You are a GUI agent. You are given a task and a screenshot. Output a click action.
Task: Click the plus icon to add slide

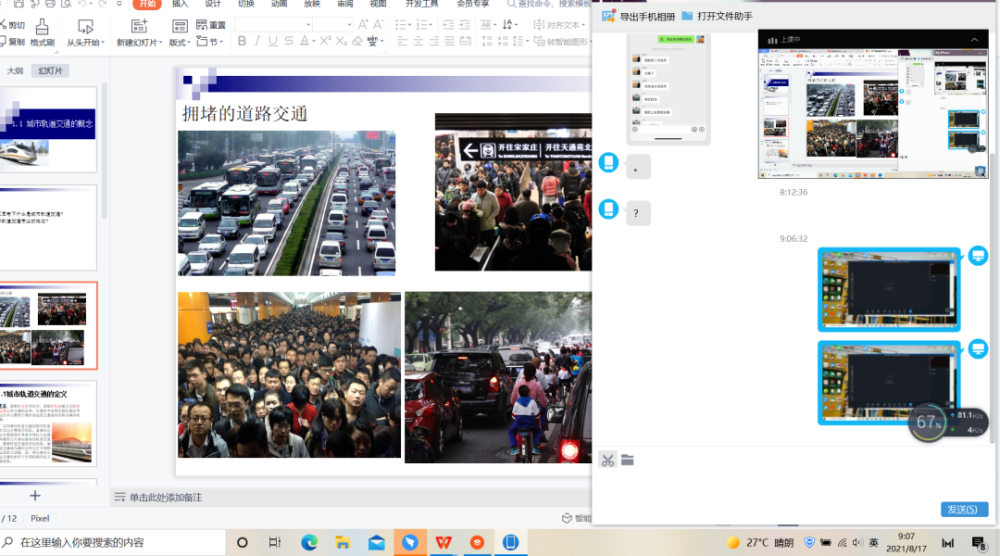pos(35,496)
